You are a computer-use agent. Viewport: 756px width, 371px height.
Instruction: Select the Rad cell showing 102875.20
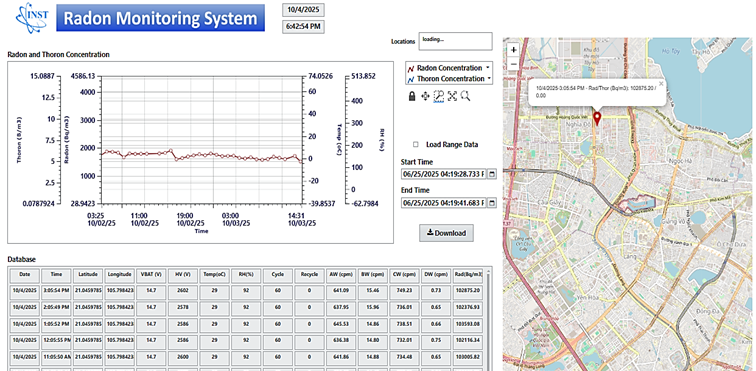coord(467,291)
